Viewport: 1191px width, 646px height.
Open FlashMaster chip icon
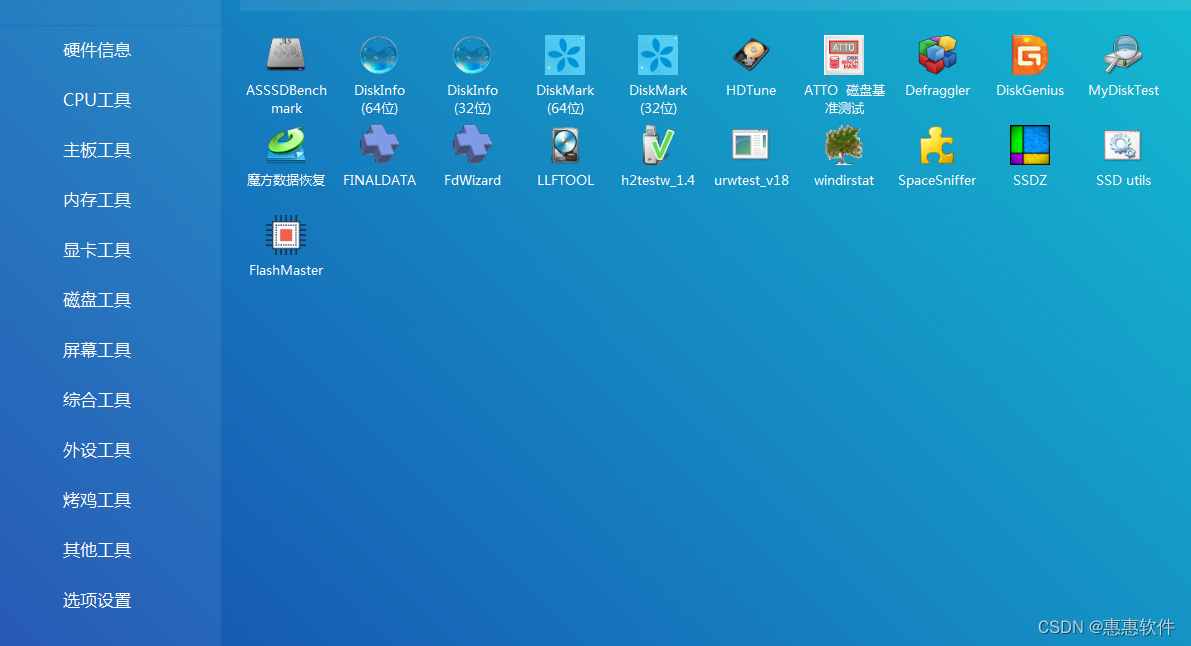coord(286,235)
